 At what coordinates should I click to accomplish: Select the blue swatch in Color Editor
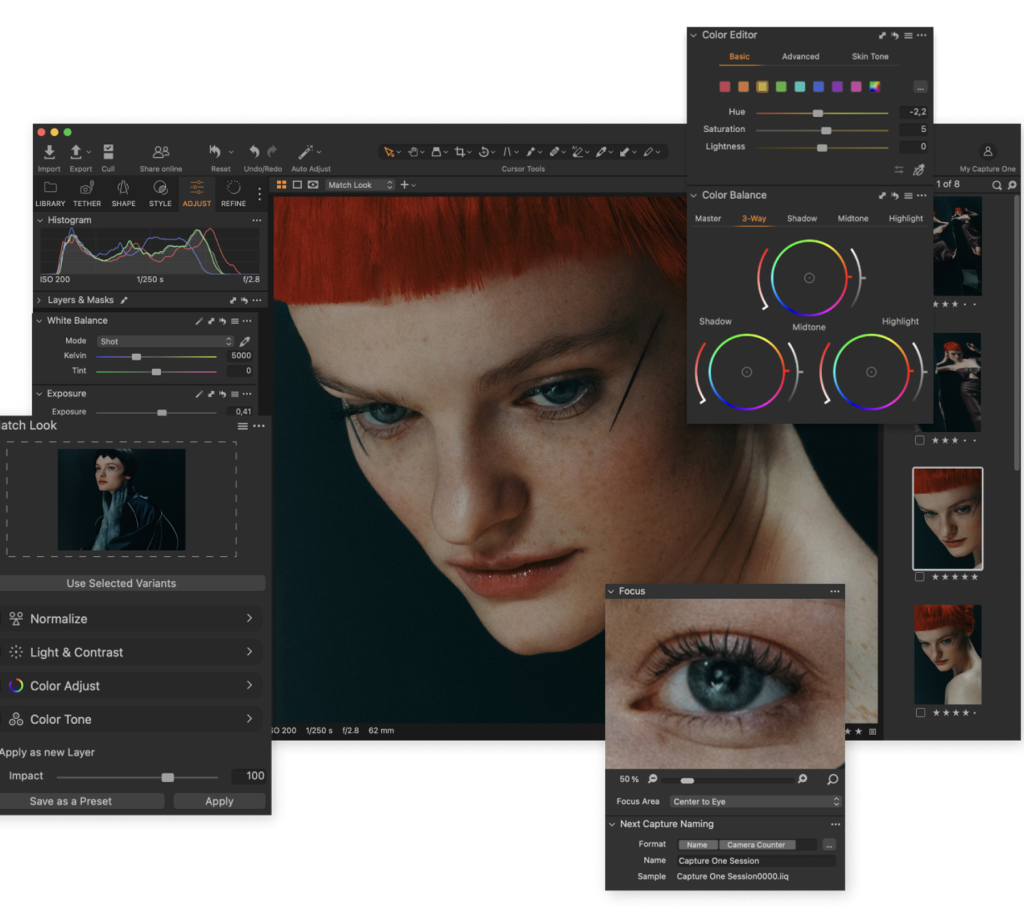click(819, 87)
